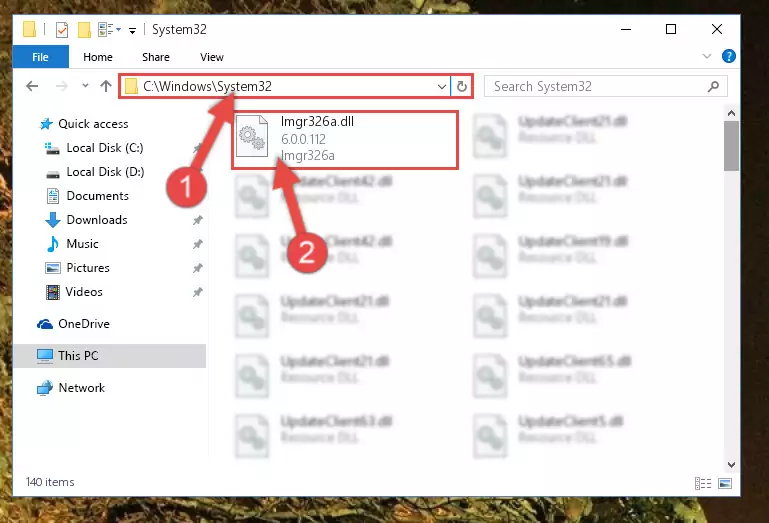Click the vertical scrollbar thumb
Image resolution: width=769 pixels, height=523 pixels.
731,146
